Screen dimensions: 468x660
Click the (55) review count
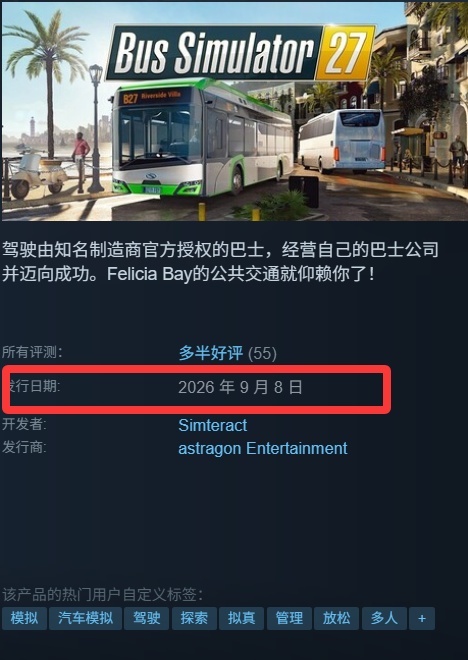262,354
